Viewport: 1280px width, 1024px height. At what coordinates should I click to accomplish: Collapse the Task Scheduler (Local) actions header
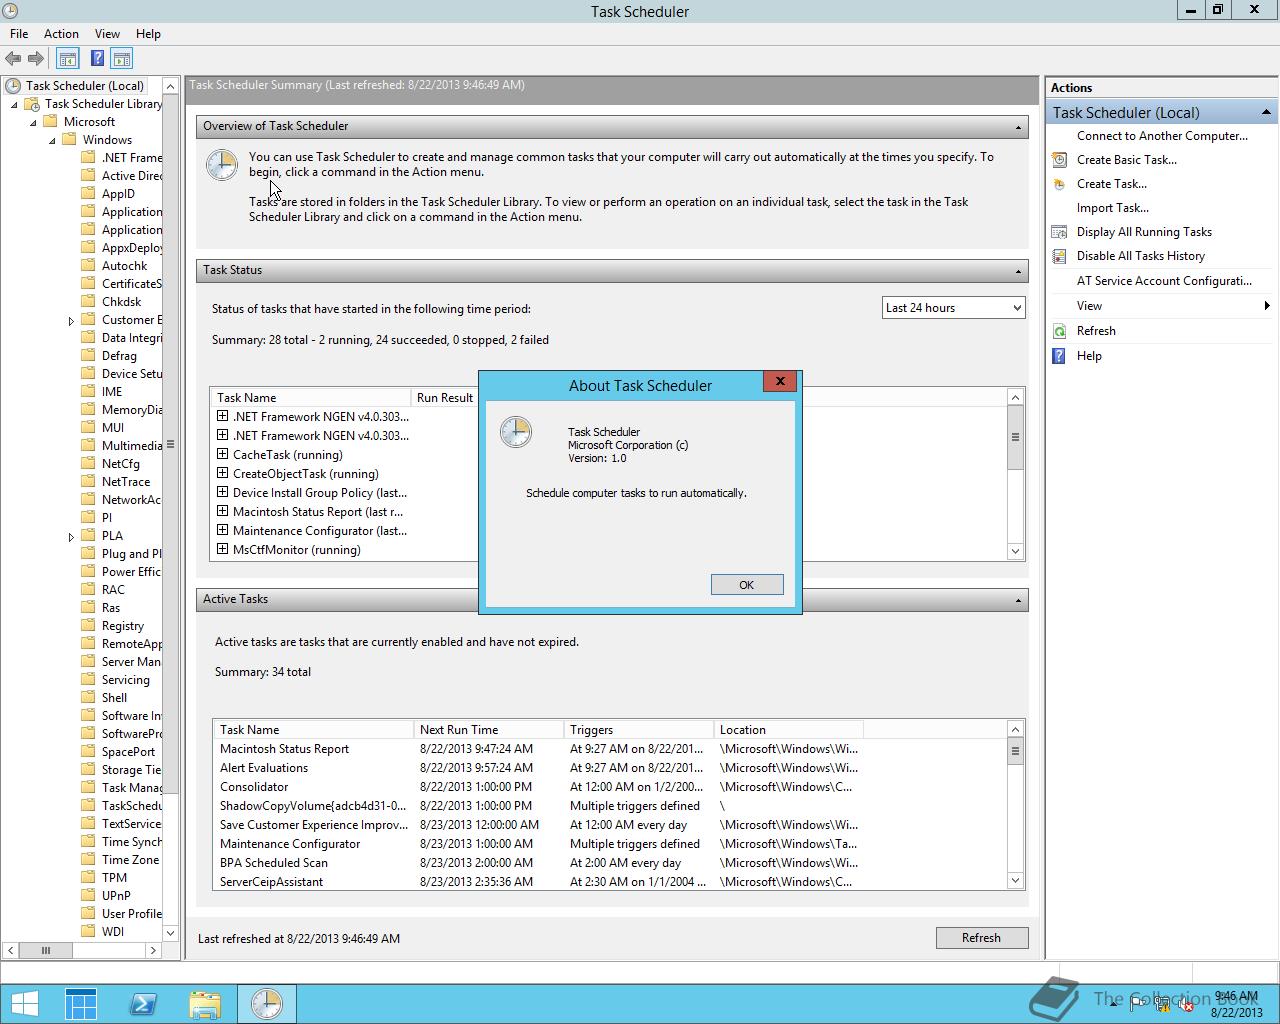tap(1266, 112)
